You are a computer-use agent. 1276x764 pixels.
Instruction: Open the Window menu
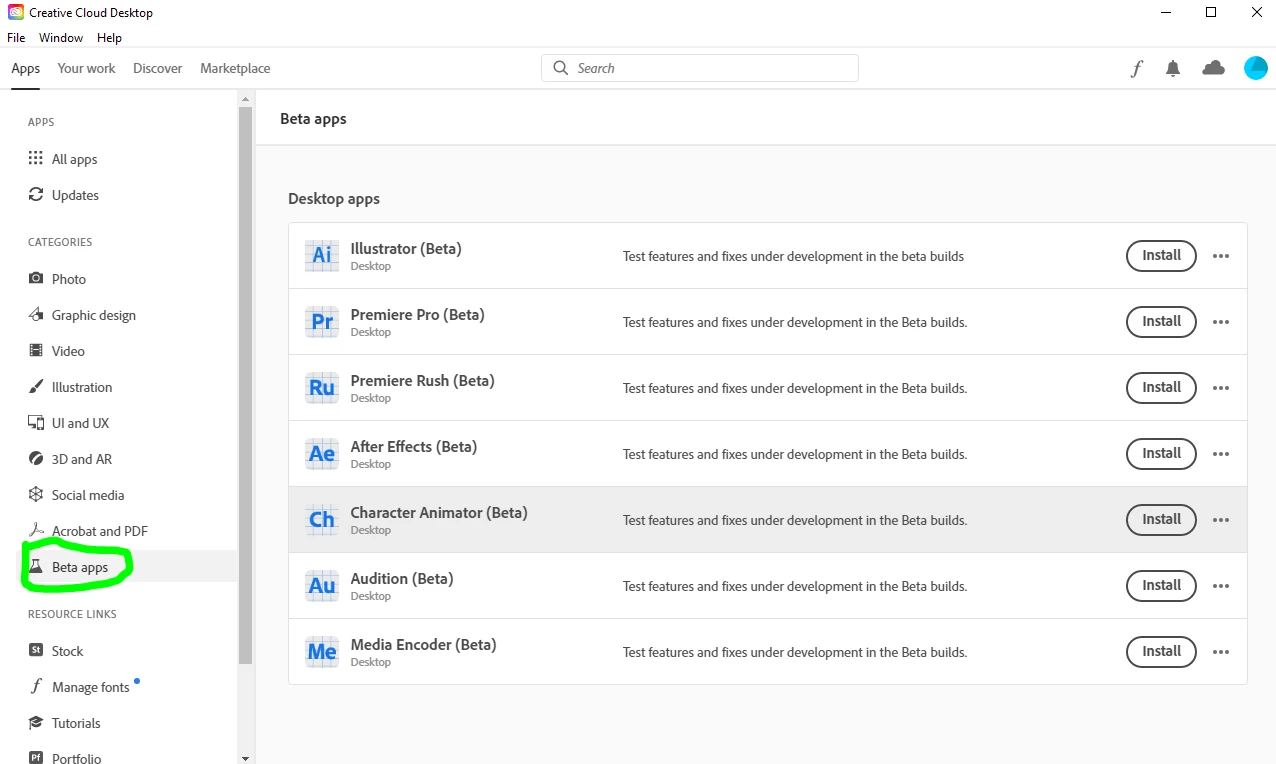61,38
